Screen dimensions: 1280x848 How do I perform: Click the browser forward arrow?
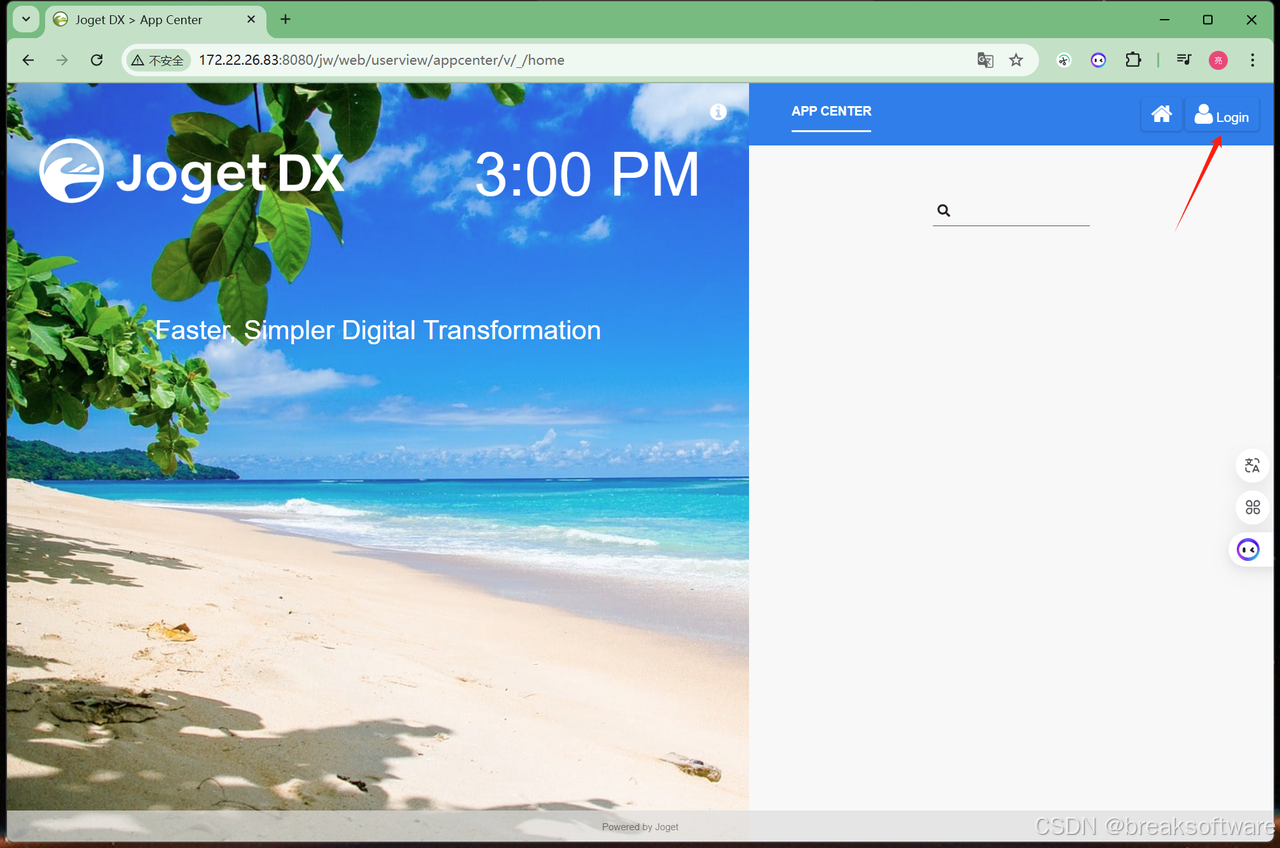[x=62, y=60]
